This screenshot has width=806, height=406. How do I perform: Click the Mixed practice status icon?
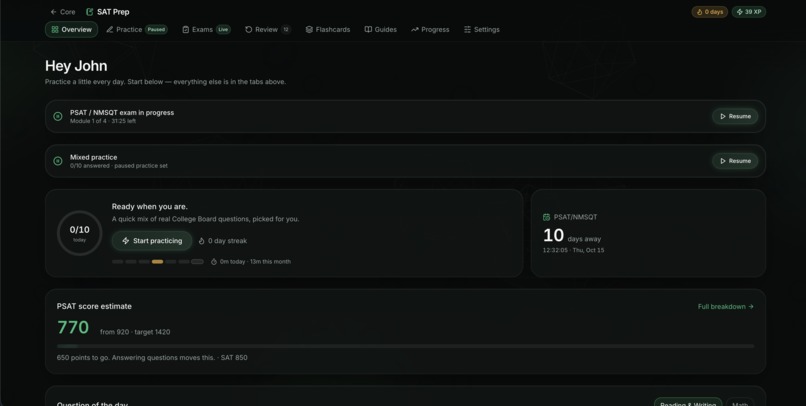click(58, 161)
